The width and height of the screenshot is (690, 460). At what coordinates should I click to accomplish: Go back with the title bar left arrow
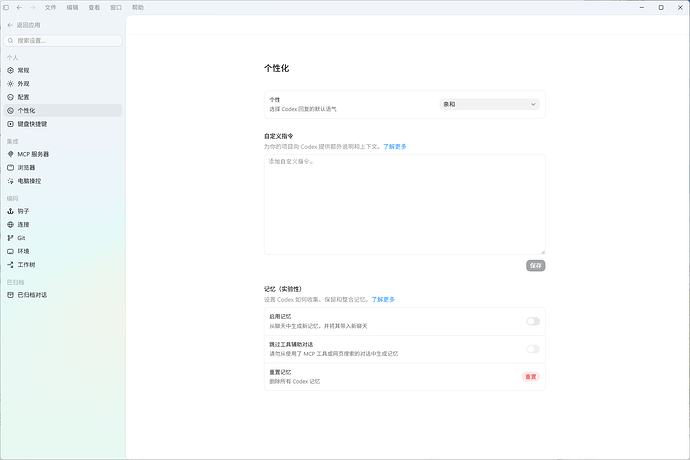tap(19, 7)
